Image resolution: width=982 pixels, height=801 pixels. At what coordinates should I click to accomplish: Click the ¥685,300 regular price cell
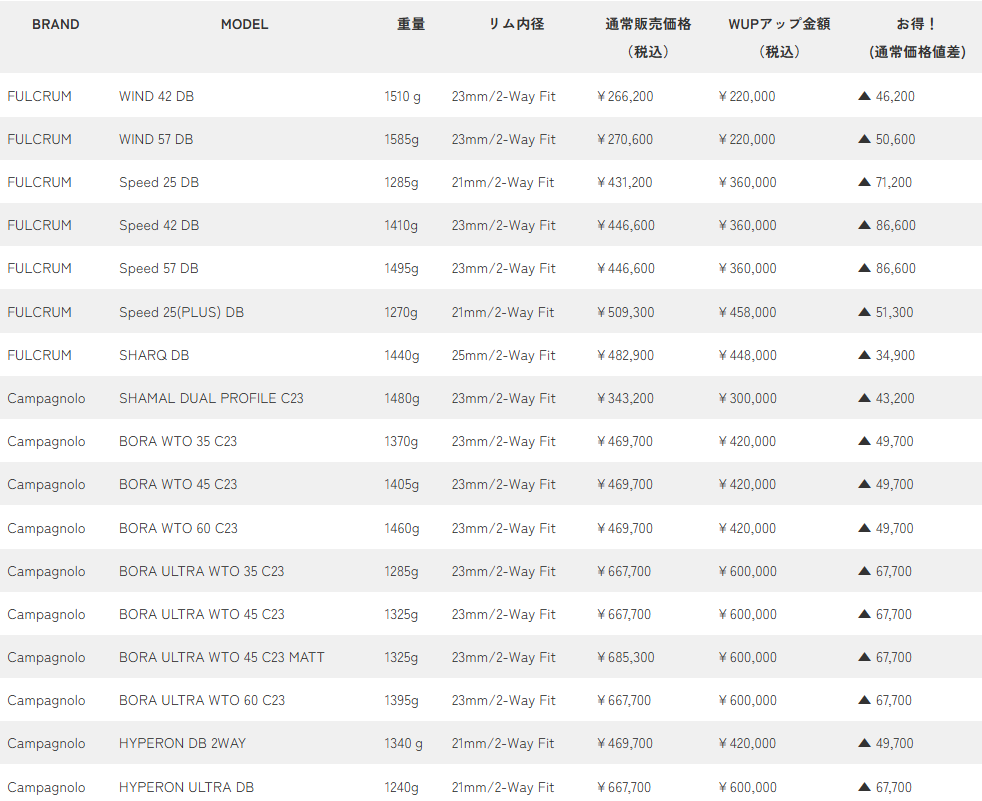point(625,658)
